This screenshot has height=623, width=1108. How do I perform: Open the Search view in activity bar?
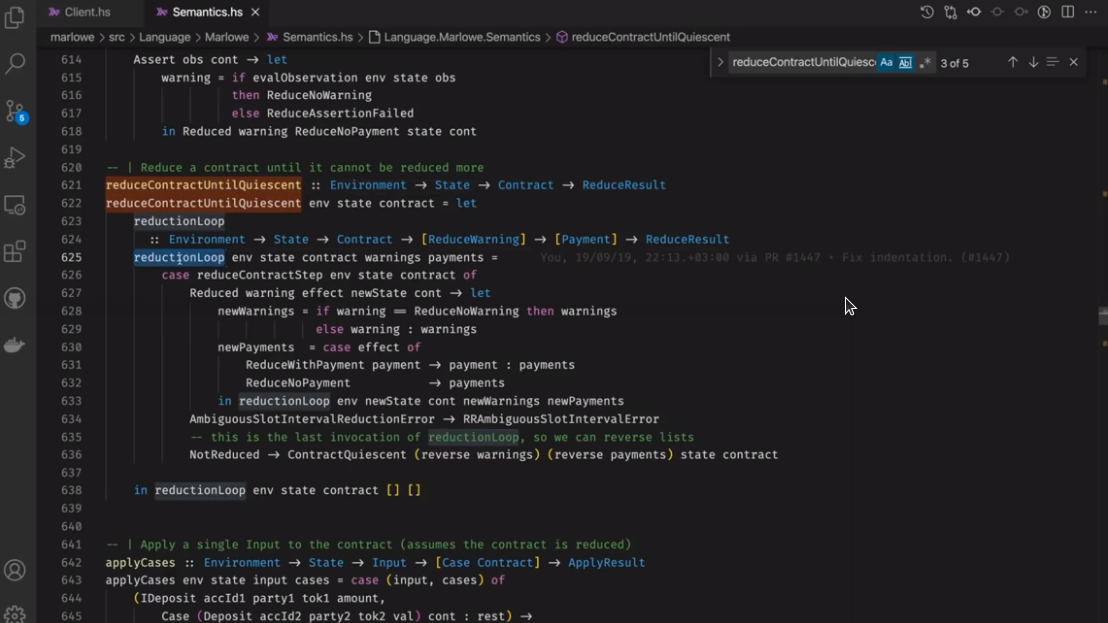point(15,64)
